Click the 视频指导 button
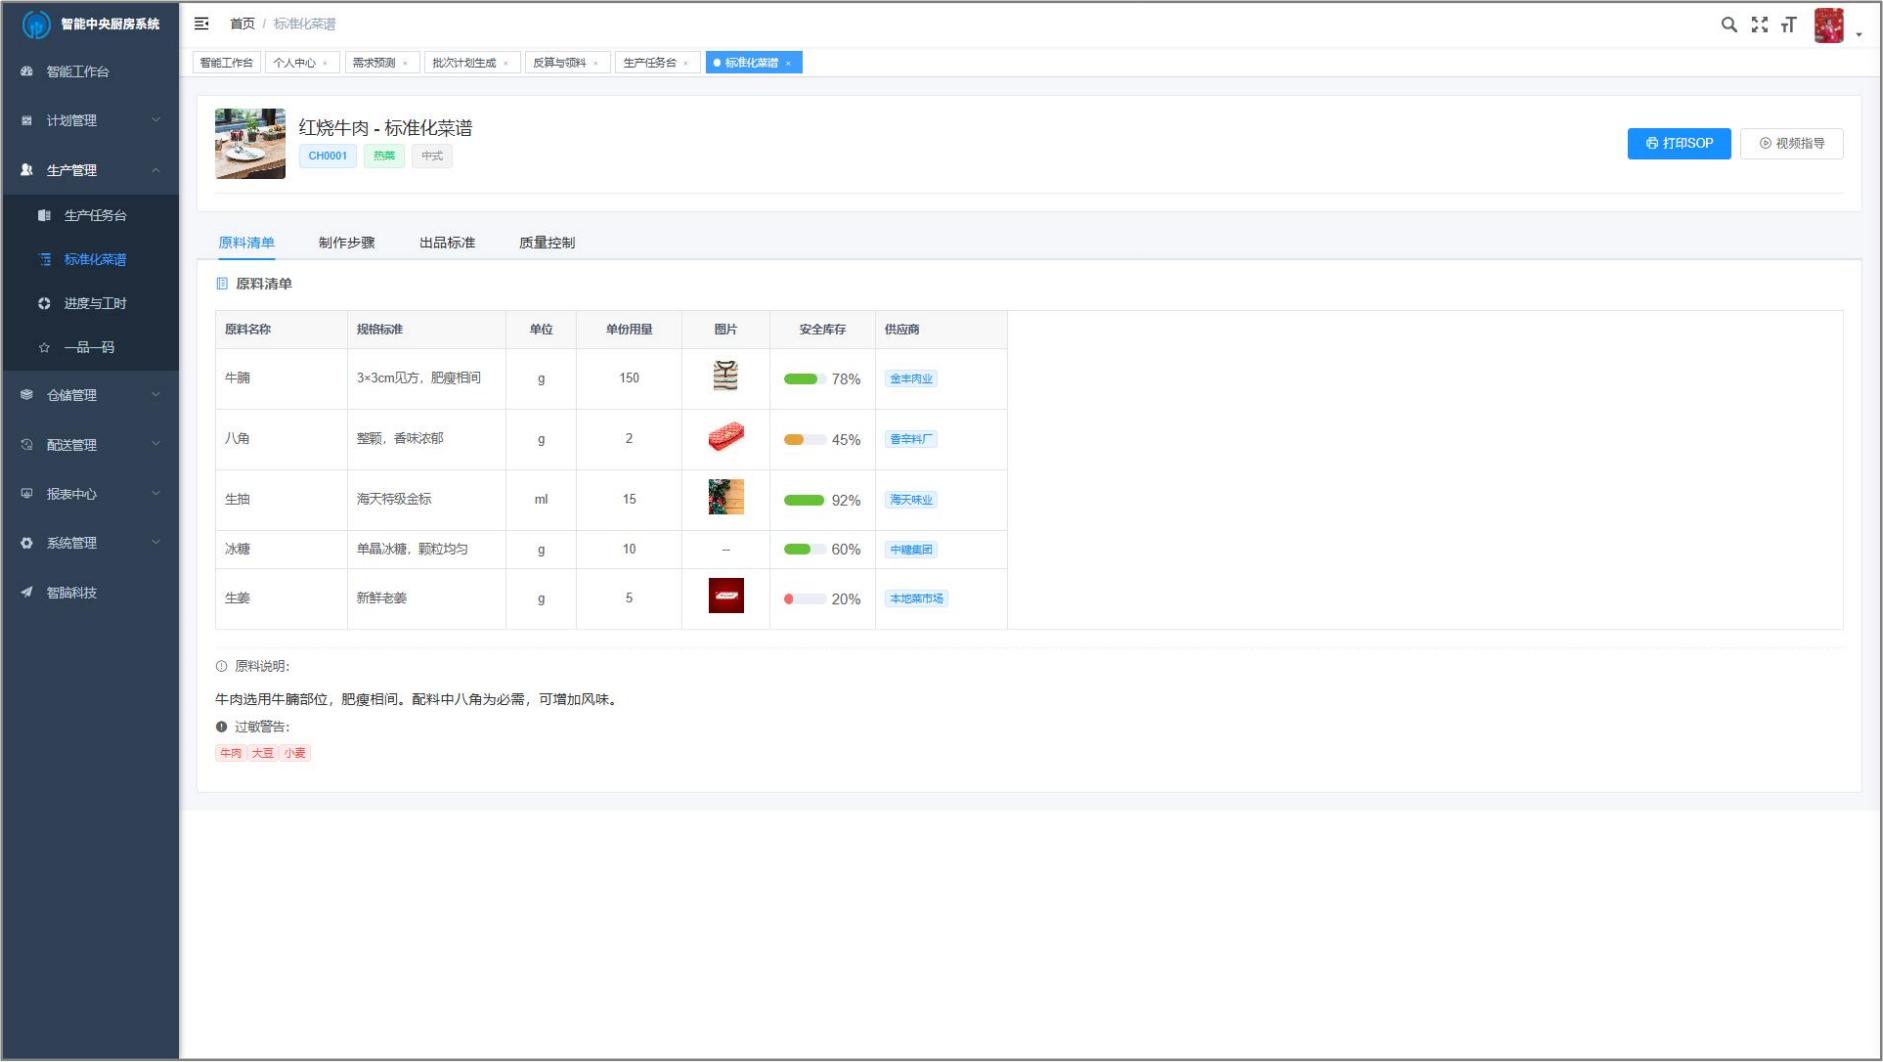The image size is (1883, 1062). pos(1791,144)
